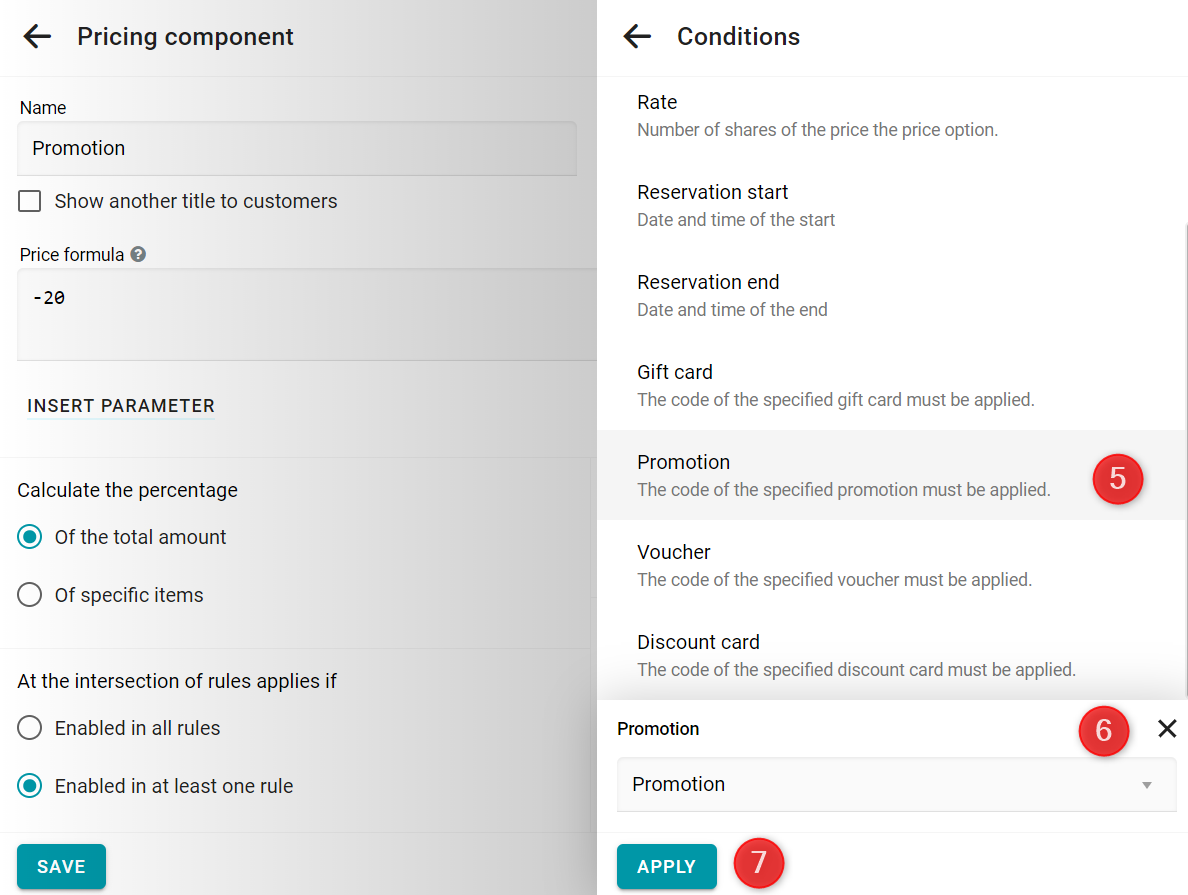This screenshot has height=895, width=1188.
Task: Check Show another title to customers
Action: pyautogui.click(x=30, y=201)
